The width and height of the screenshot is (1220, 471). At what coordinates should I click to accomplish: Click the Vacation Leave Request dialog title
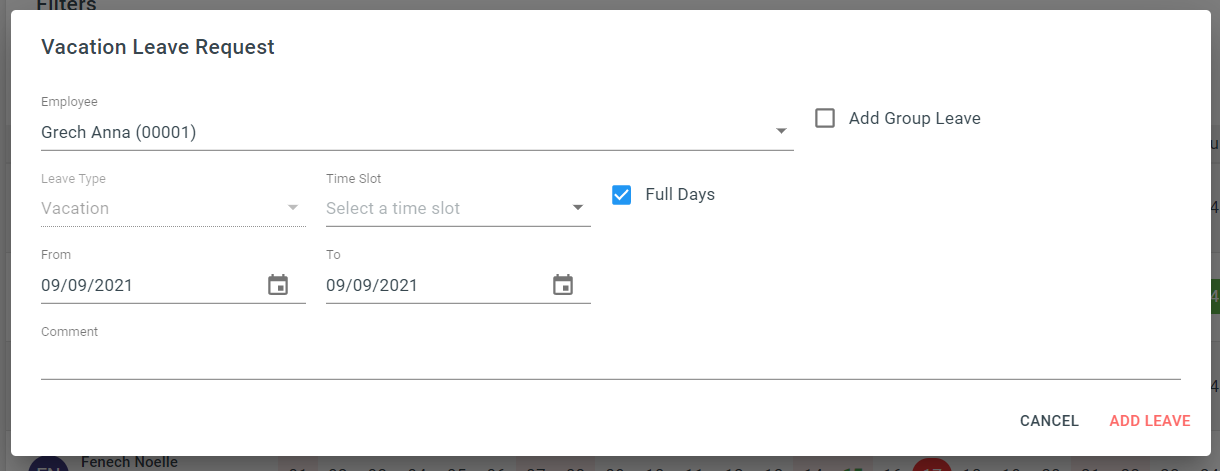pos(158,46)
